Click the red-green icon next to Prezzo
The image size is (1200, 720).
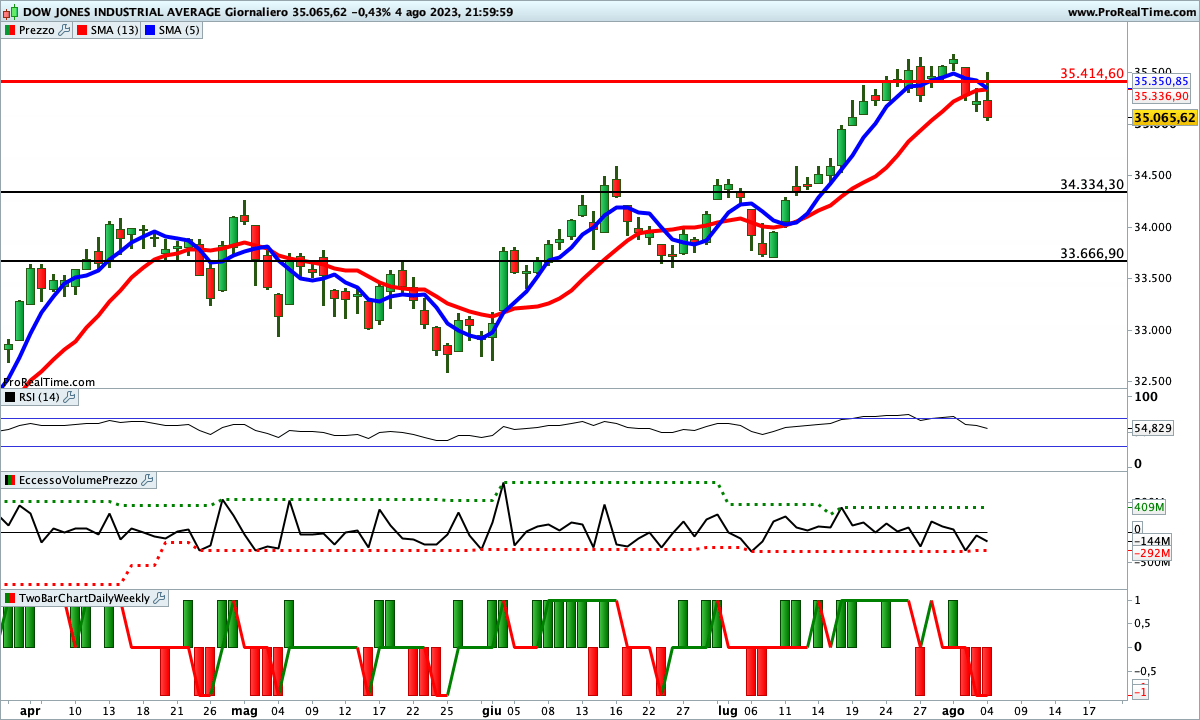[11, 30]
